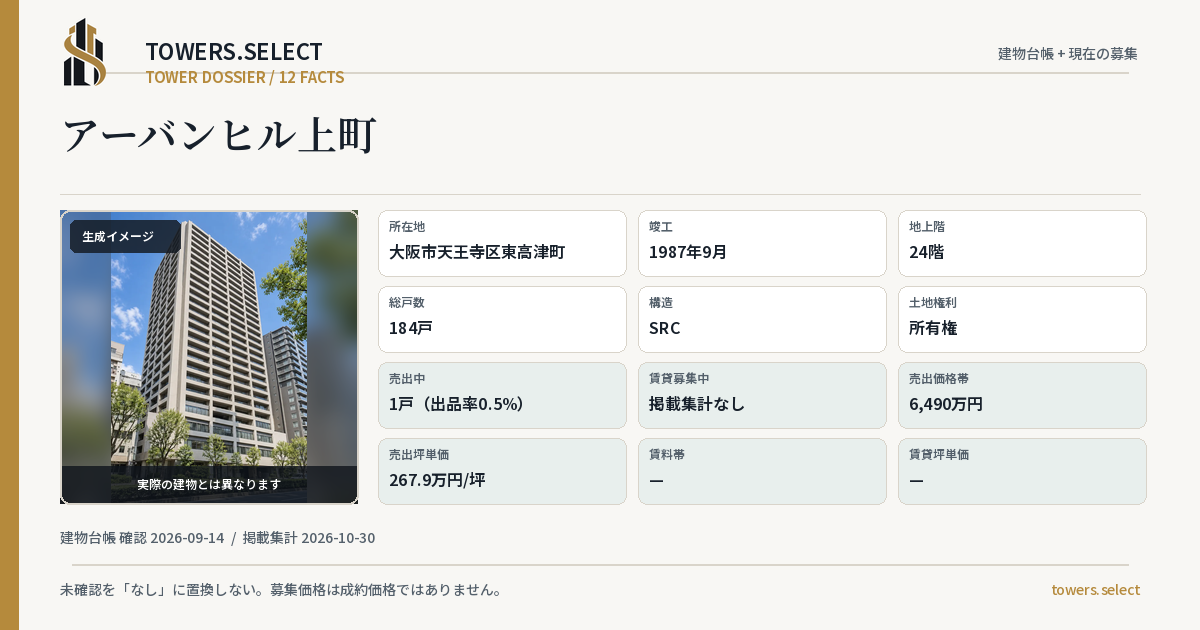
Task: Click the '1戸（出品率0.5%）' value
Action: [x=457, y=404]
